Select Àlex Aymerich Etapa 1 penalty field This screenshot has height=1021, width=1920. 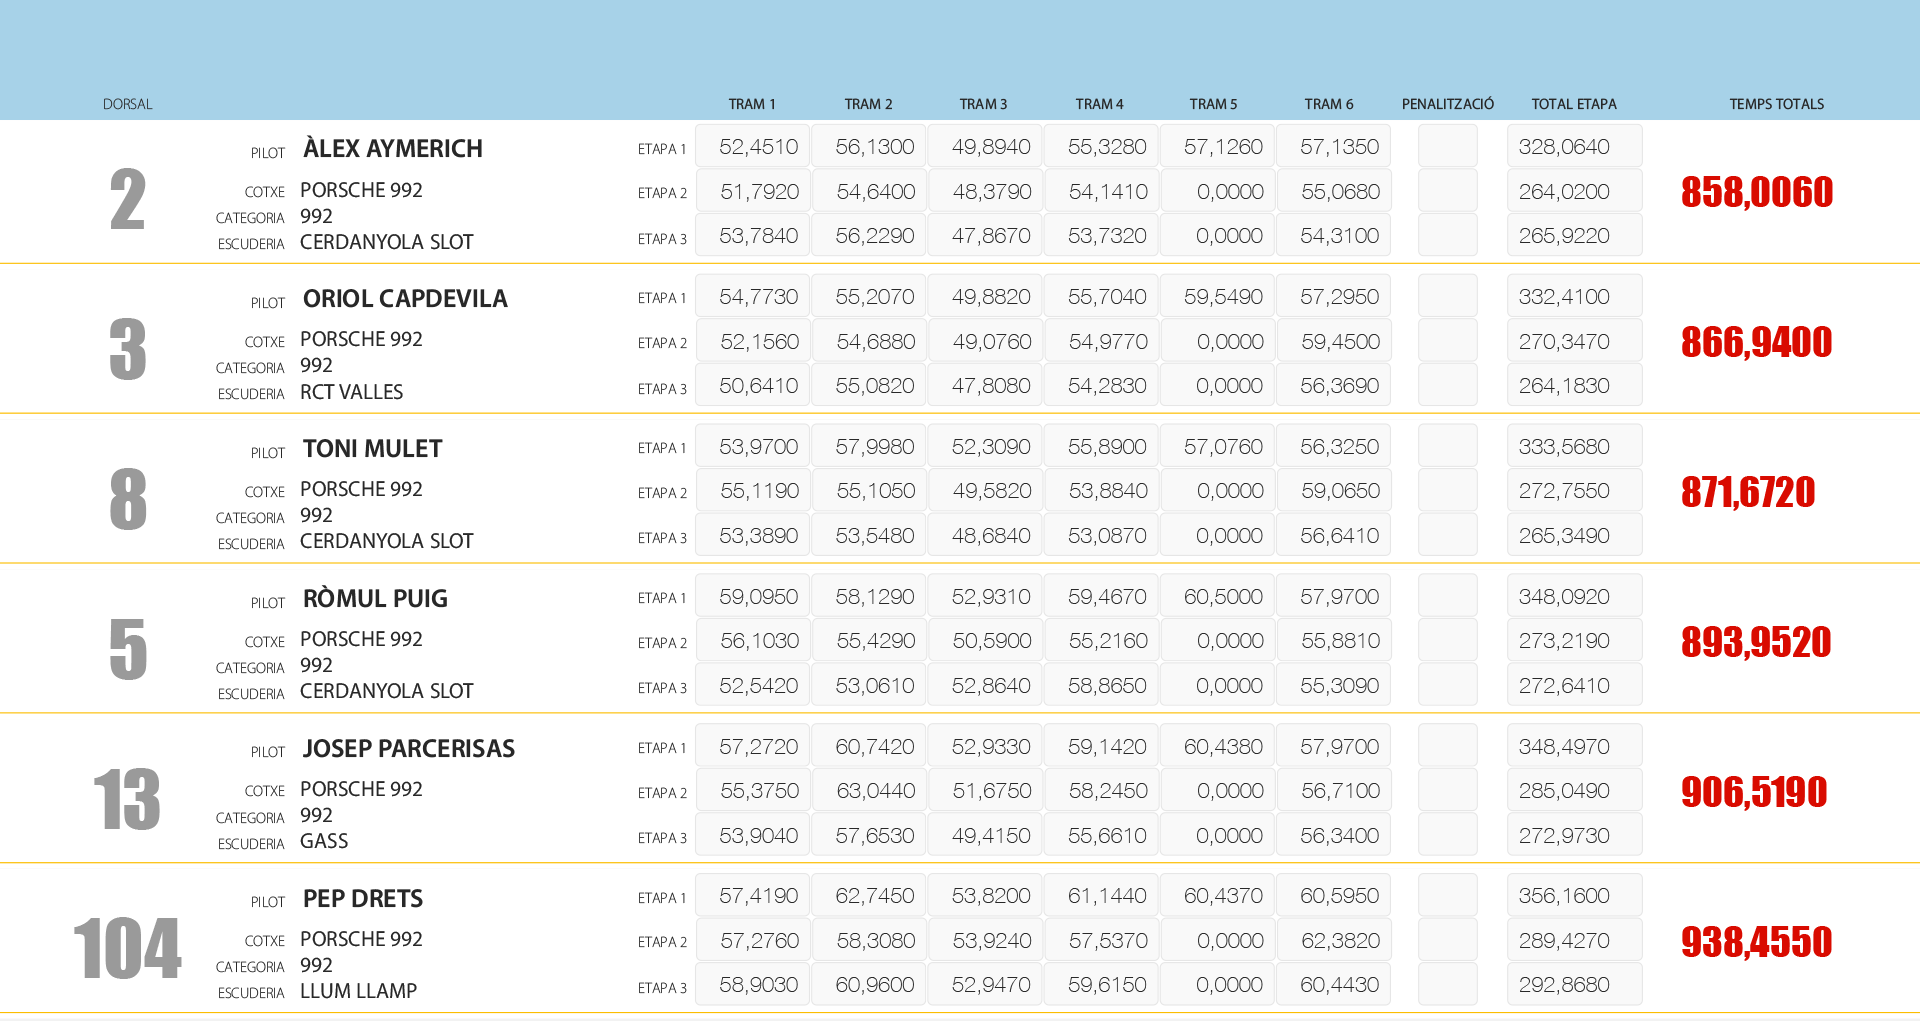pos(1447,147)
